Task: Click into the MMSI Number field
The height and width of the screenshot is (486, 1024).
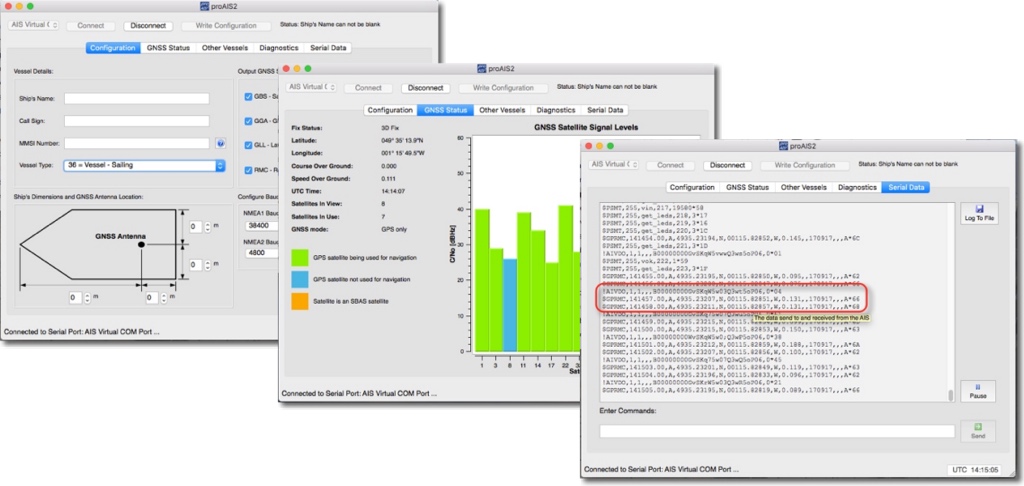Action: pos(136,143)
